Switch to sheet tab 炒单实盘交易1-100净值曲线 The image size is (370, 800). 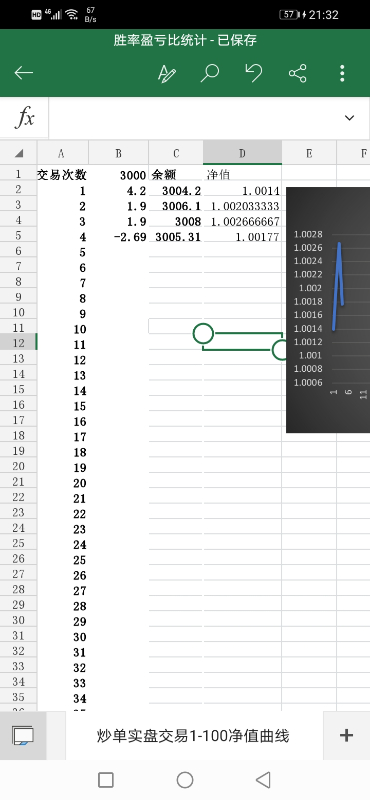click(x=193, y=736)
